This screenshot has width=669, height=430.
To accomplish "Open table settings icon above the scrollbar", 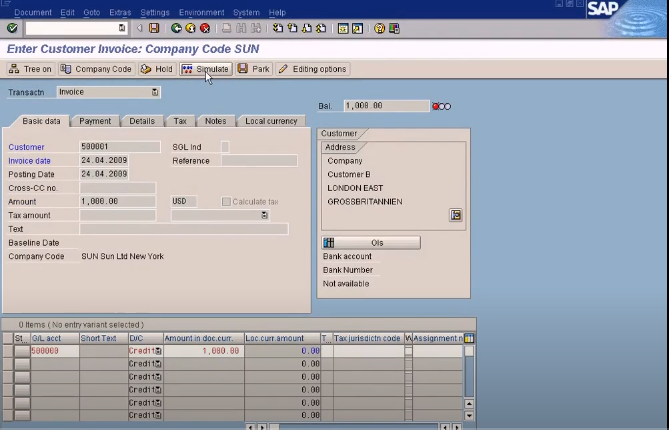I will (469, 338).
